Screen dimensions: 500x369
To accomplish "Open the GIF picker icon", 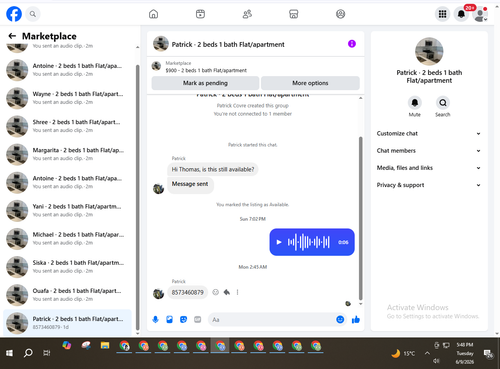I will click(198, 320).
